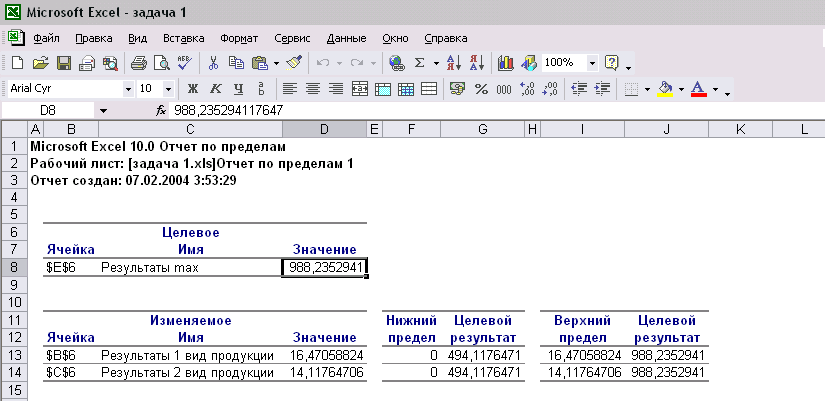The height and width of the screenshot is (401, 825).
Task: Toggle bold Ж formatting
Action: 193,89
